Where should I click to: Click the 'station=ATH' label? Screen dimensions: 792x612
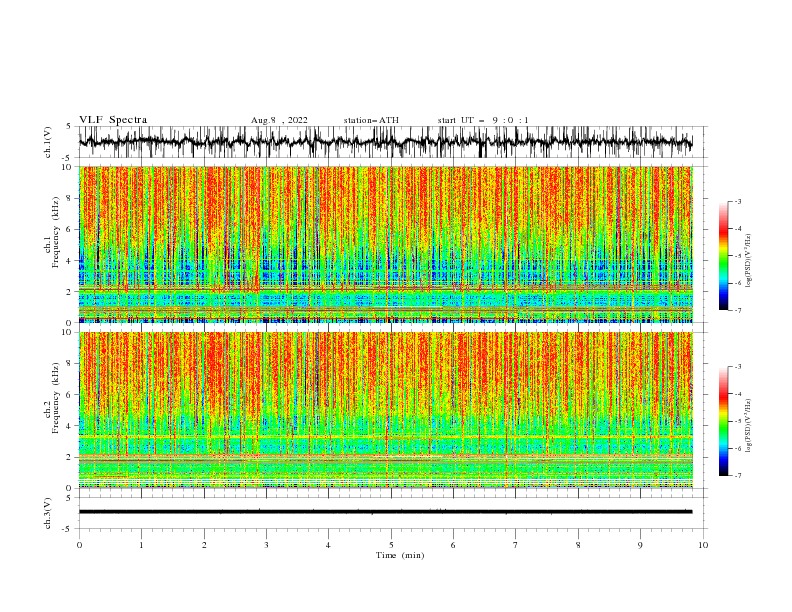click(x=371, y=120)
